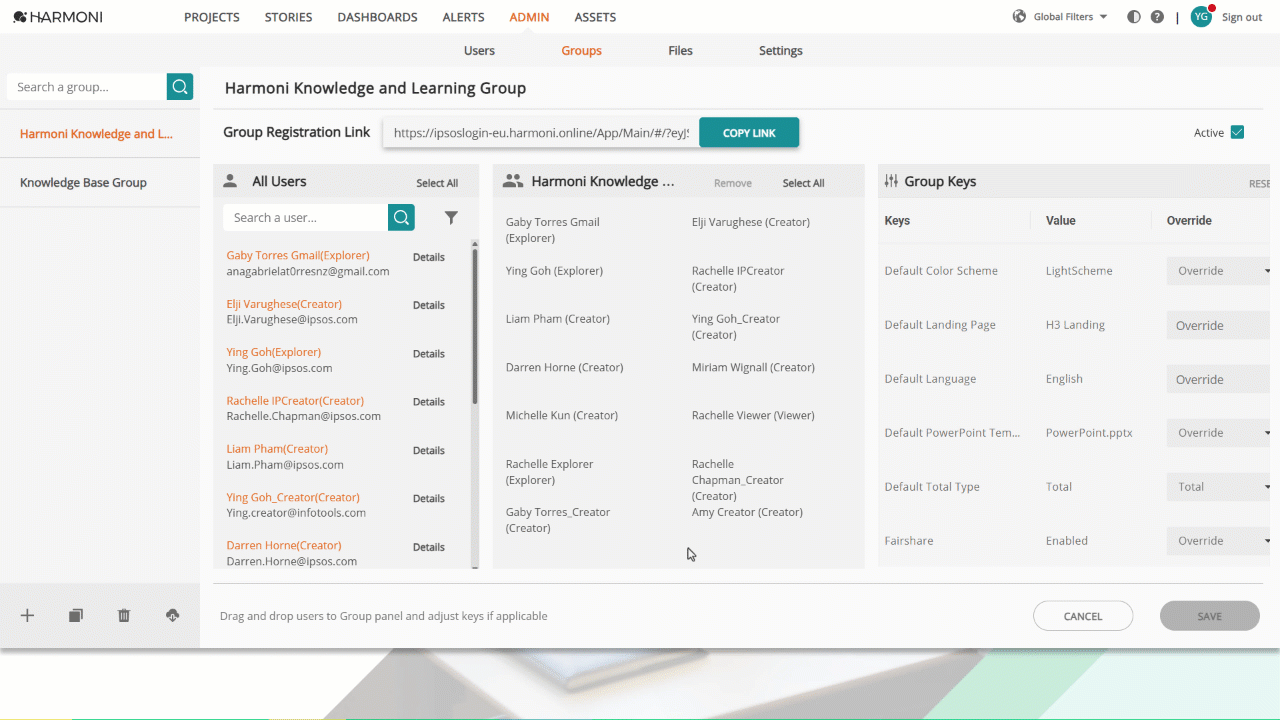Toggle the contrast theme icon
Viewport: 1280px width, 720px height.
pyautogui.click(x=1133, y=17)
